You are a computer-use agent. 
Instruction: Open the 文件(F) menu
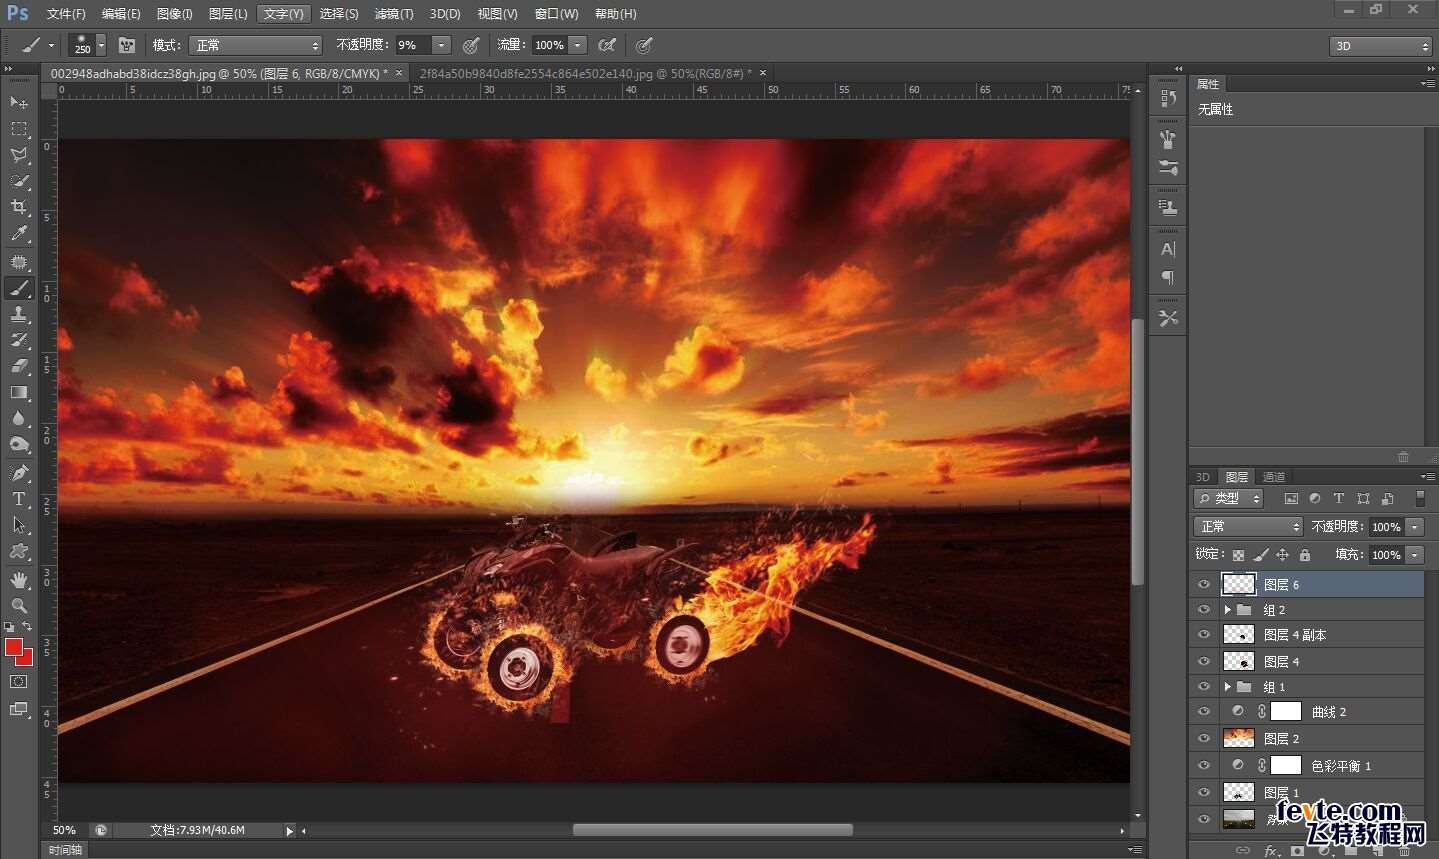point(66,14)
